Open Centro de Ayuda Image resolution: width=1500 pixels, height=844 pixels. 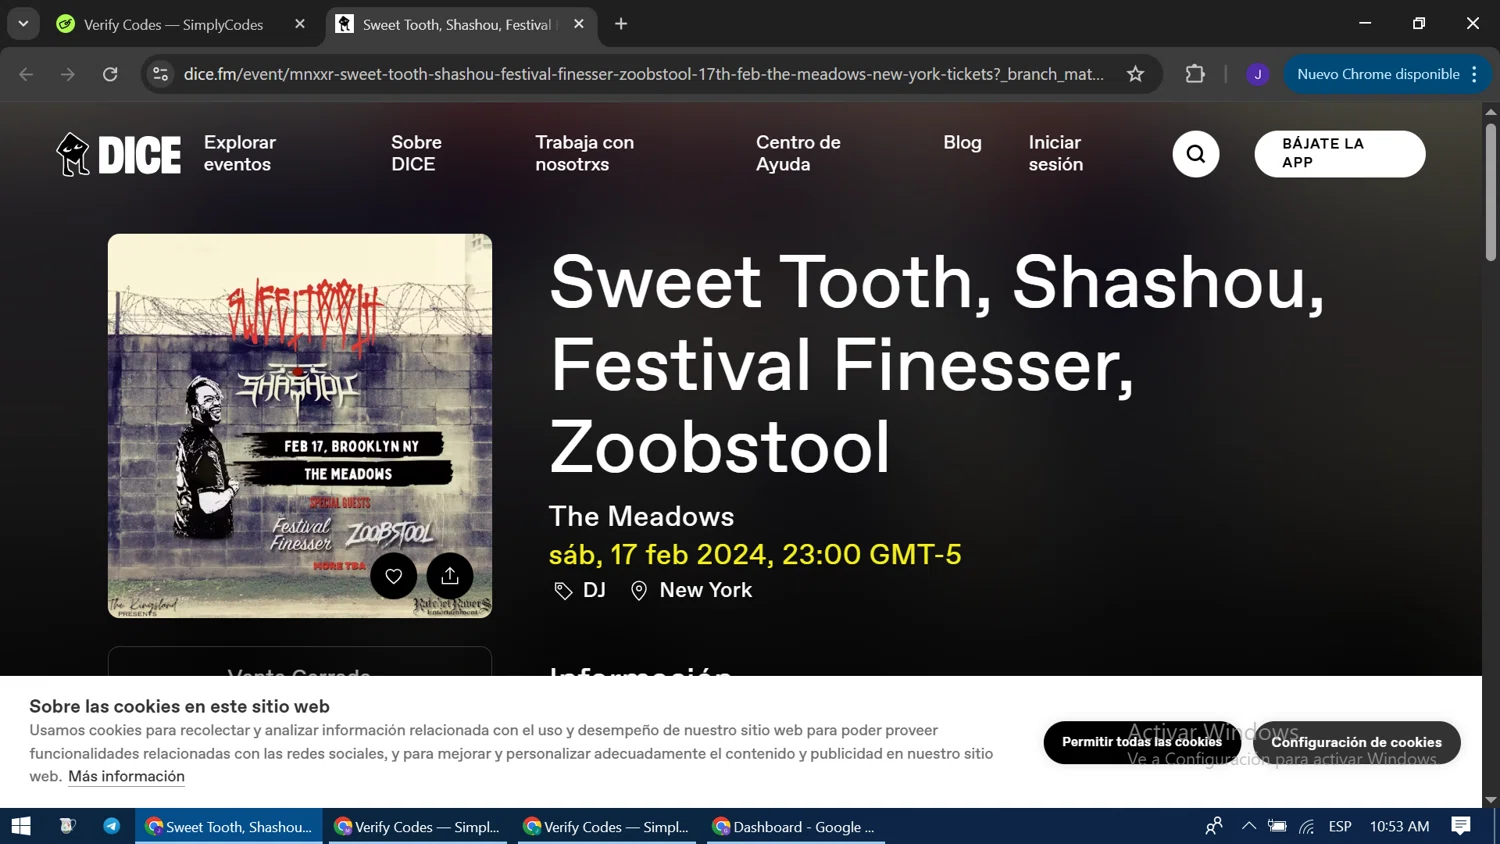pyautogui.click(x=798, y=153)
